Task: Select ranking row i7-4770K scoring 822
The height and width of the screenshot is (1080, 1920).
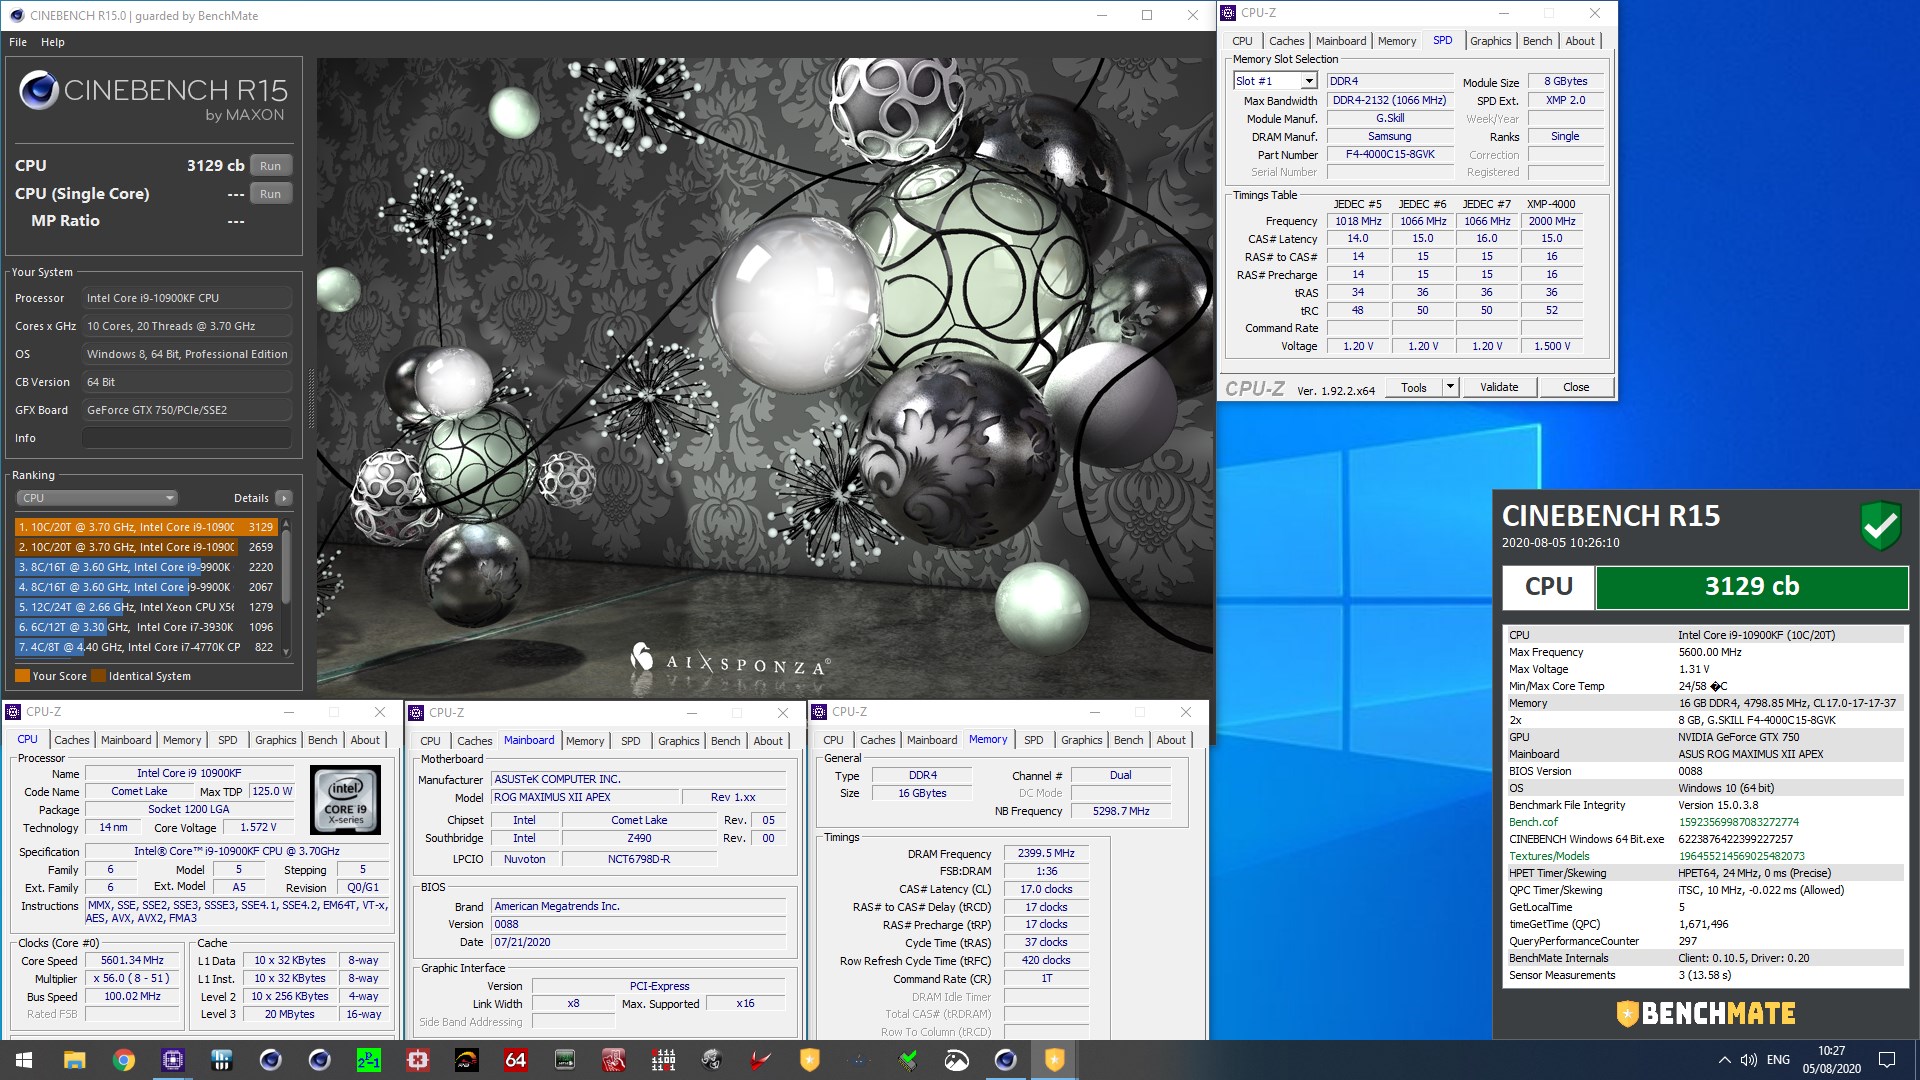Action: (146, 647)
